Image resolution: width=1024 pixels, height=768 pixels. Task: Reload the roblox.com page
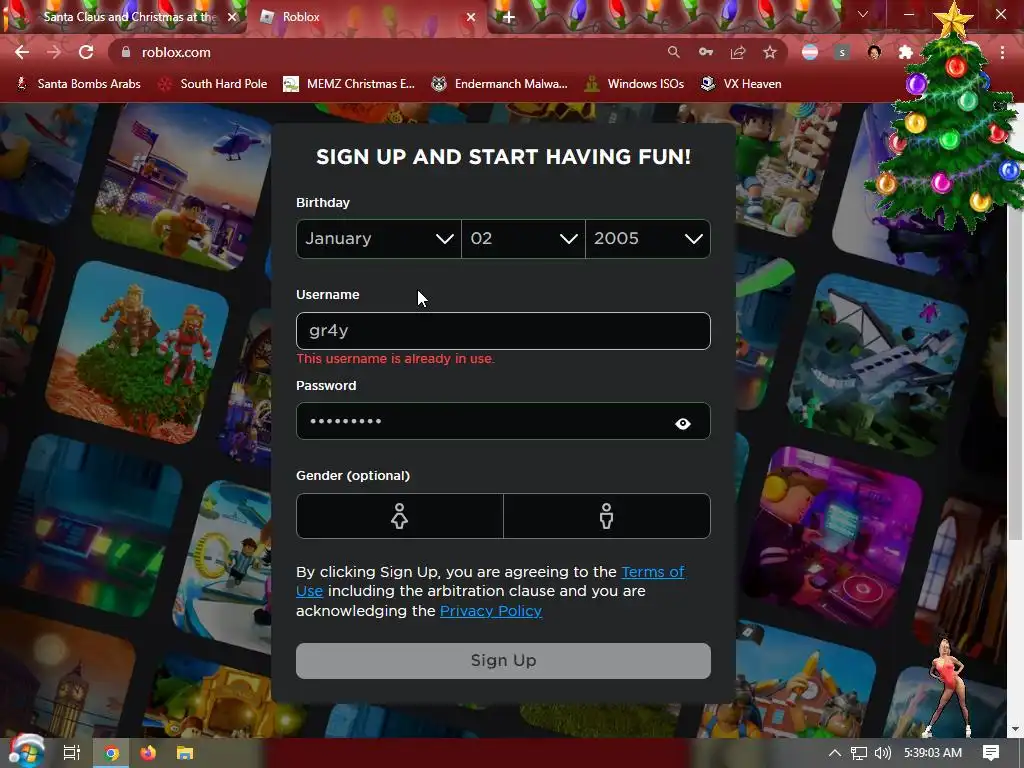(86, 52)
